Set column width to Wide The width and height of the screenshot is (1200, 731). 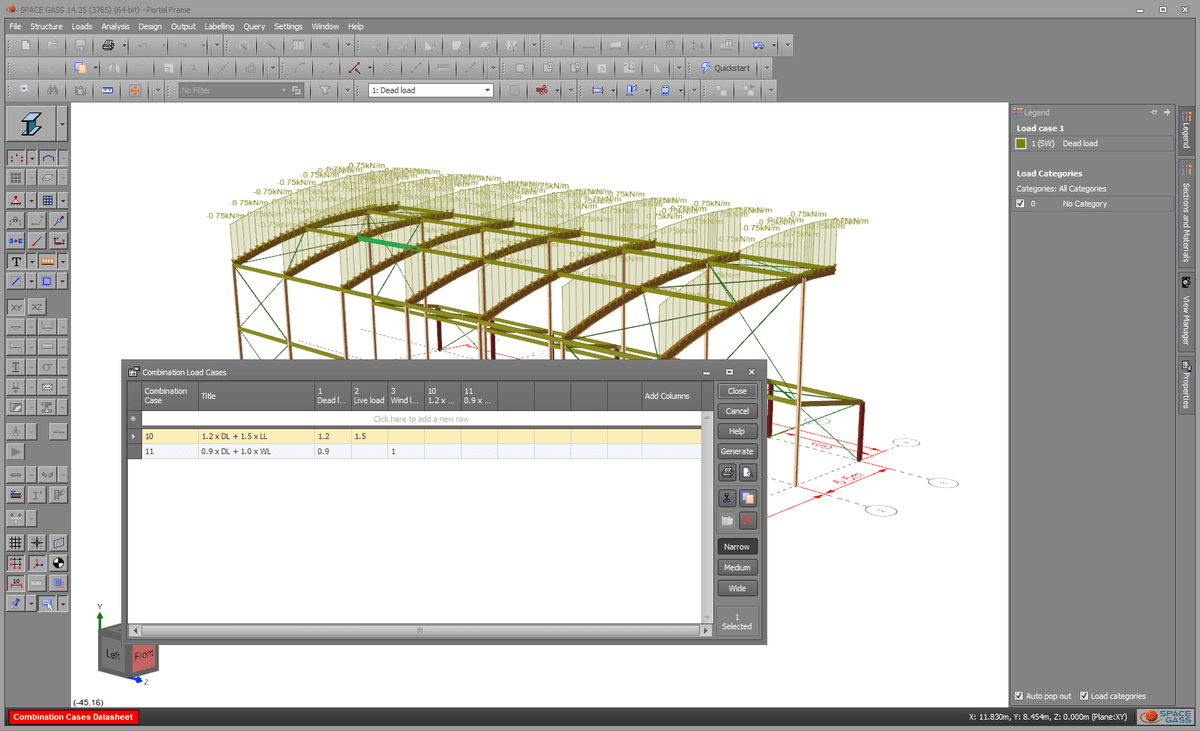click(x=737, y=588)
